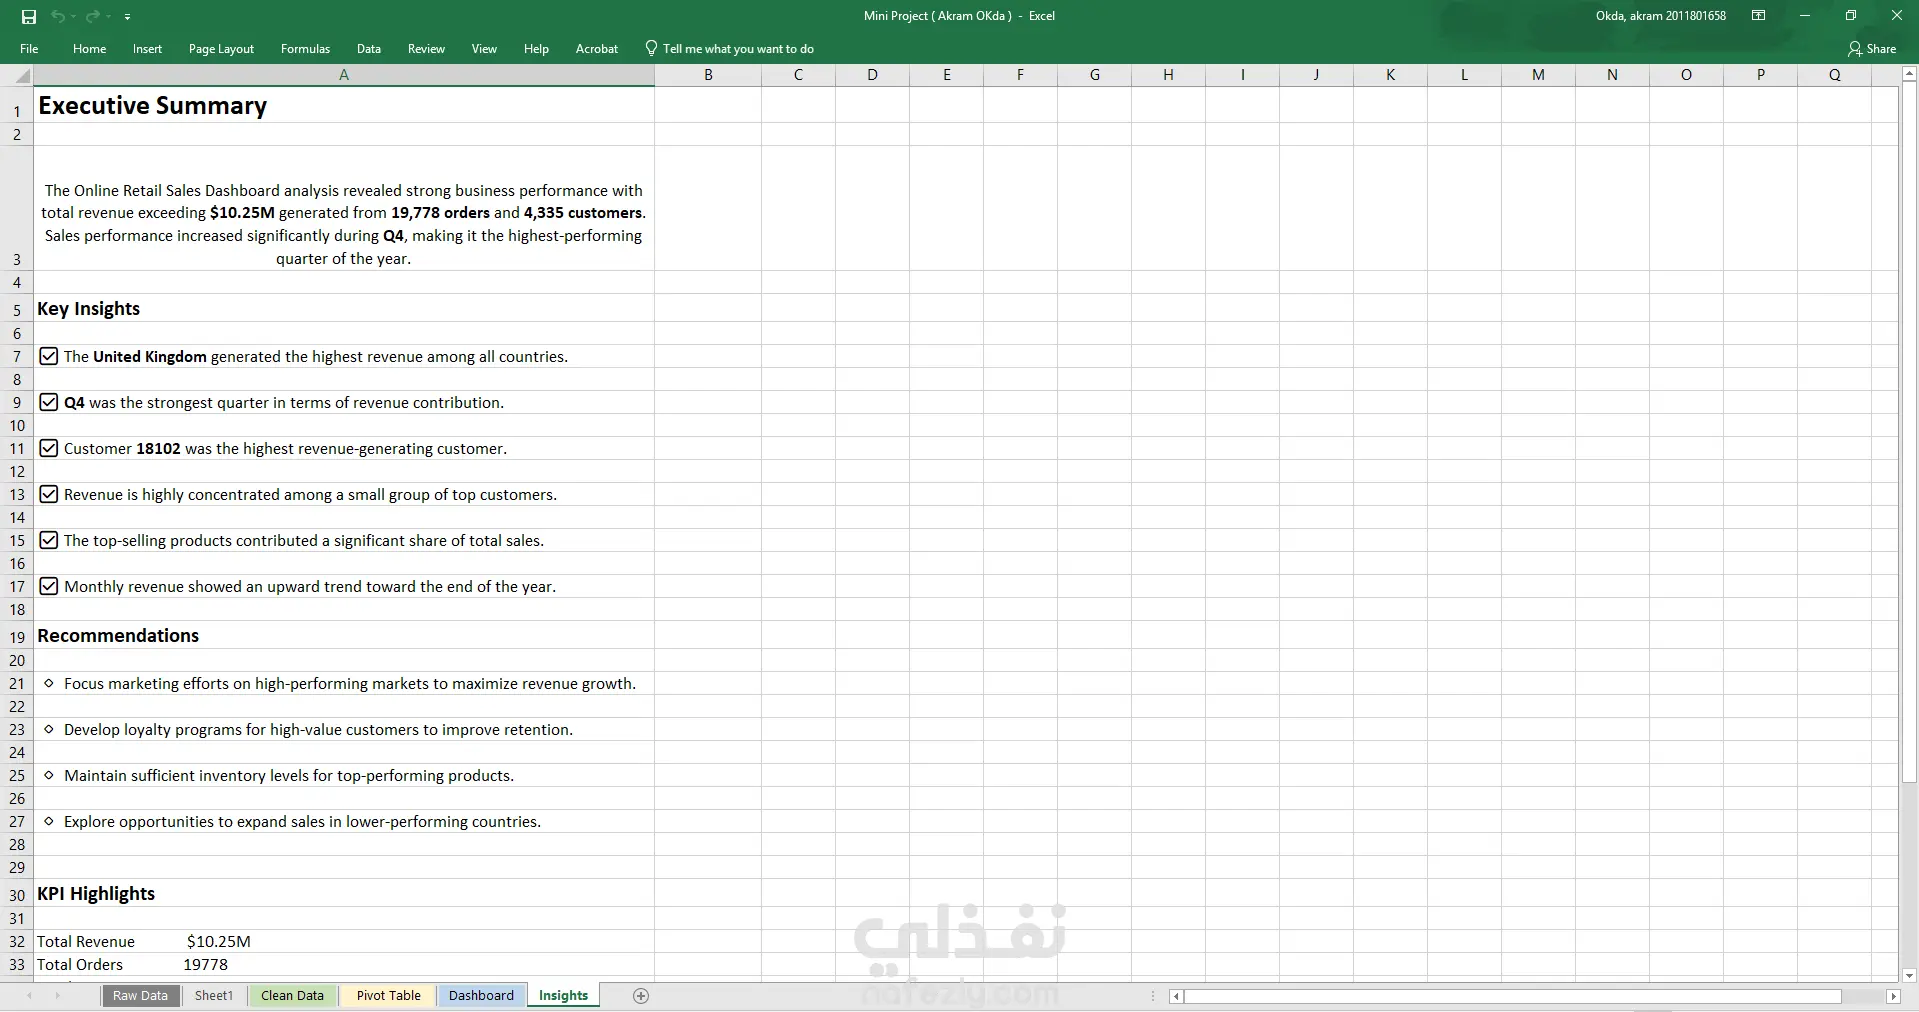Click the Share person icon

point(1855,48)
